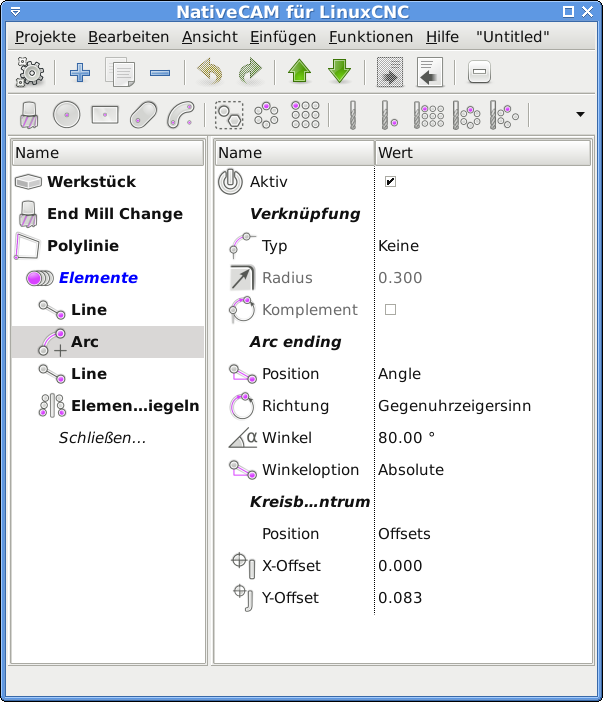This screenshot has height=702, width=603.
Task: Edit the Y-Offset value 0.083
Action: [400, 598]
